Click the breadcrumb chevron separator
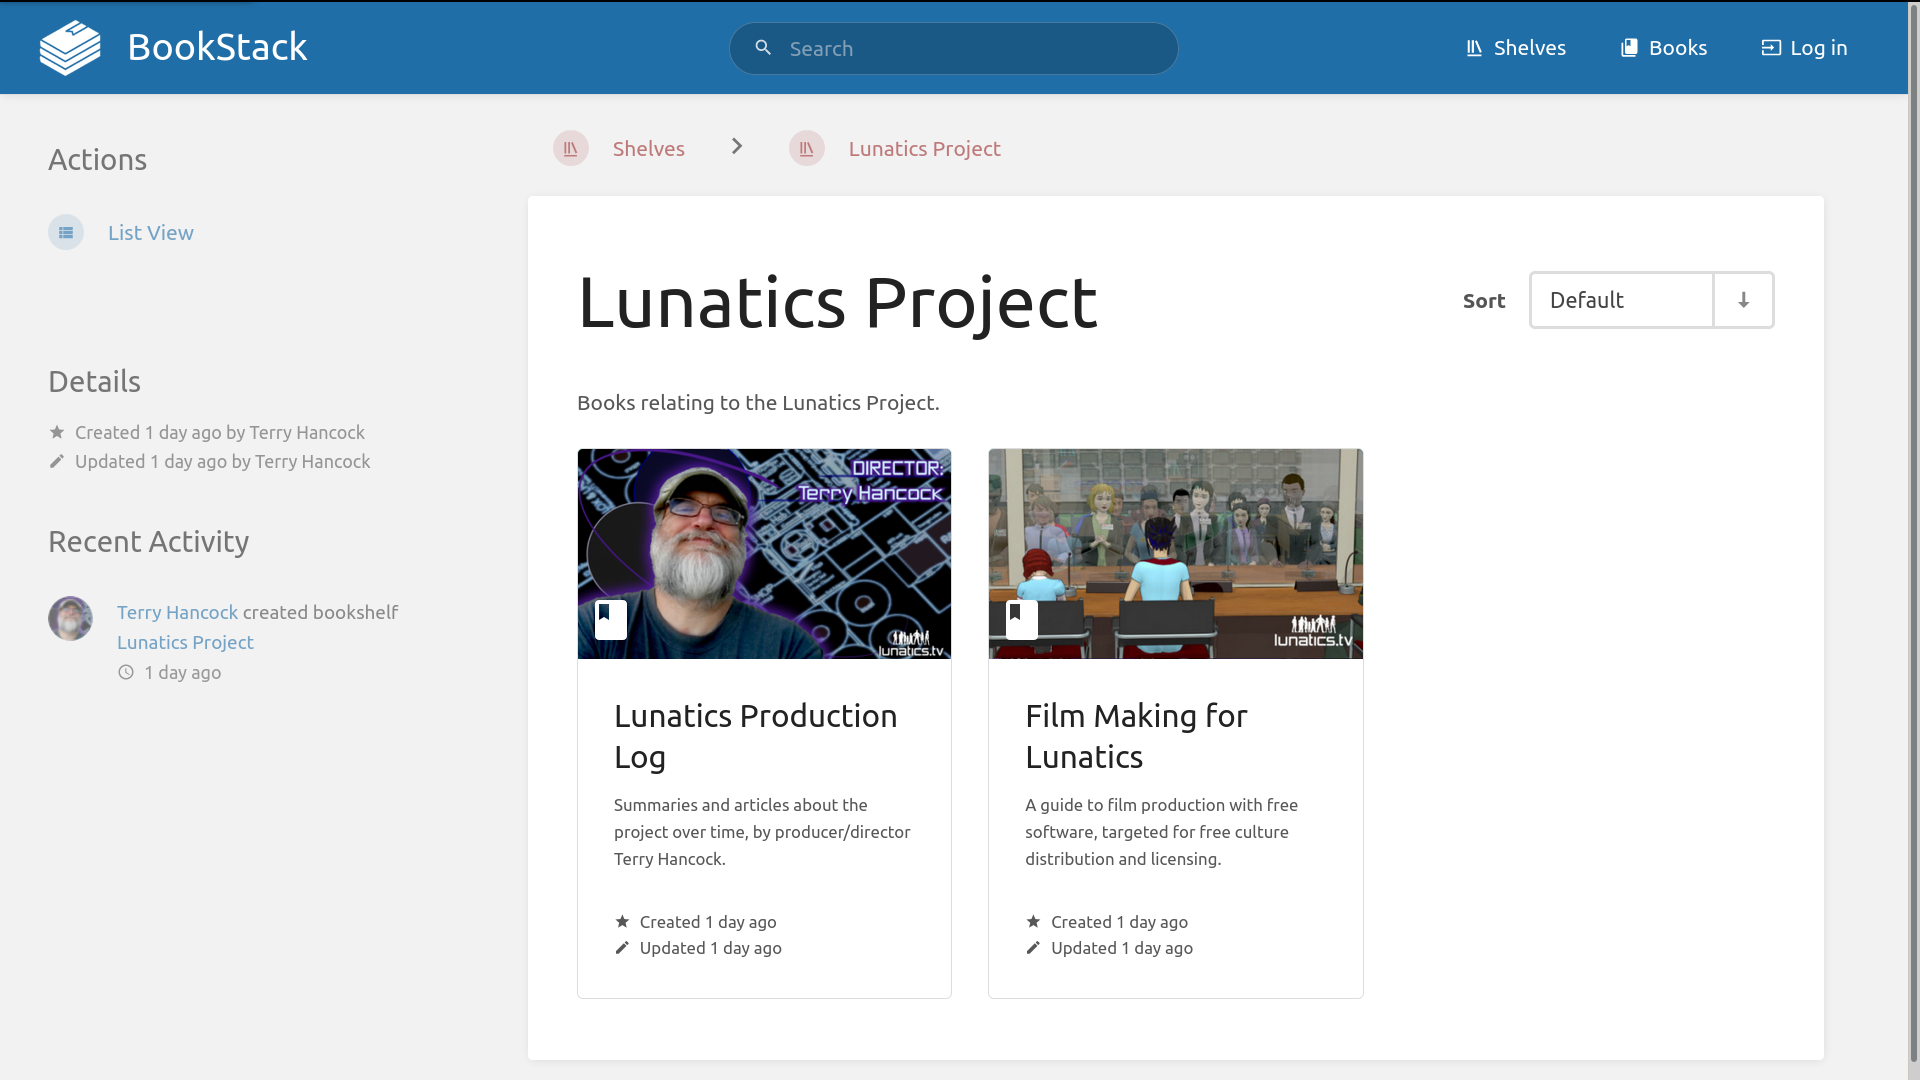The image size is (1920, 1080). coord(737,147)
